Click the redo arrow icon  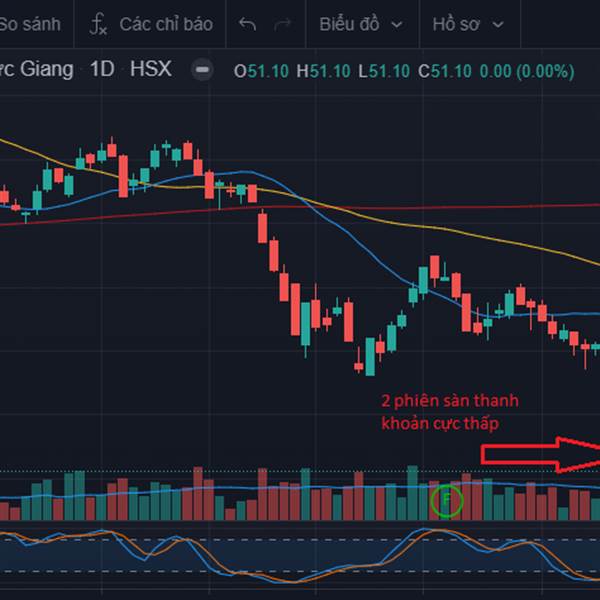[x=283, y=25]
